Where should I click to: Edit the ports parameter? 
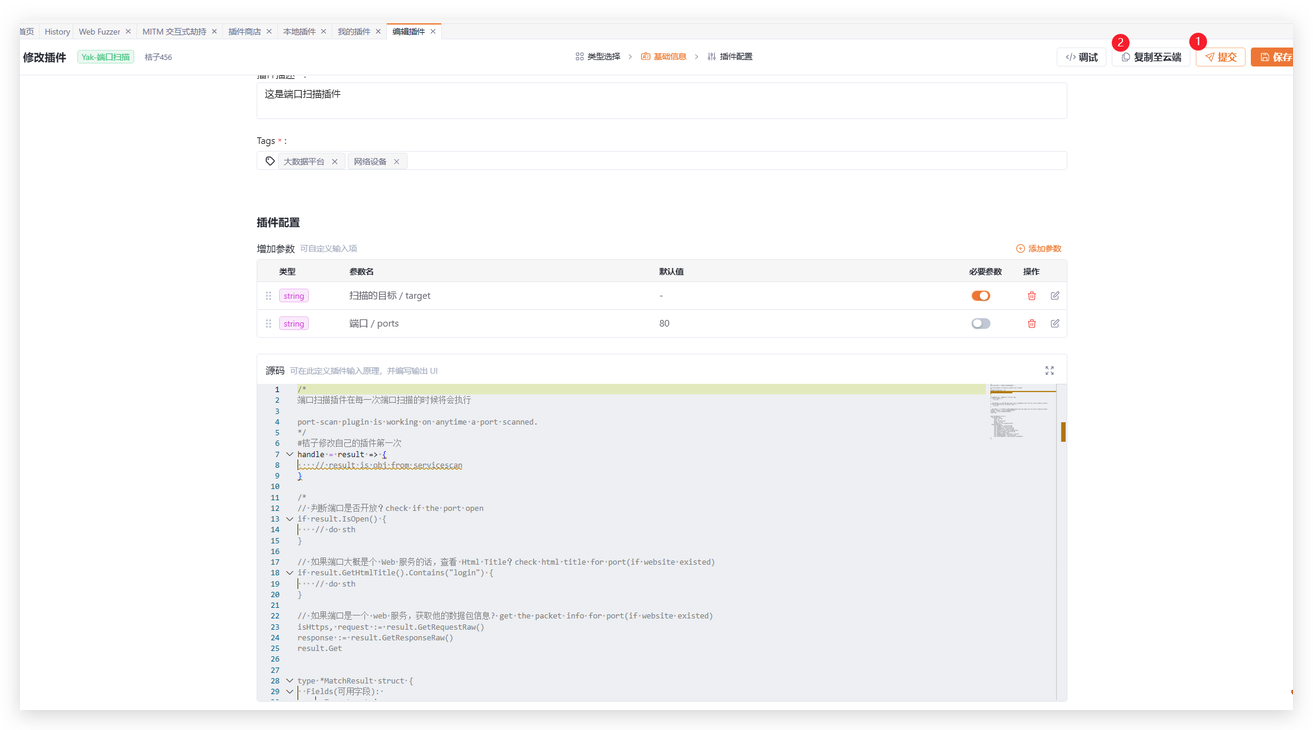(1055, 324)
